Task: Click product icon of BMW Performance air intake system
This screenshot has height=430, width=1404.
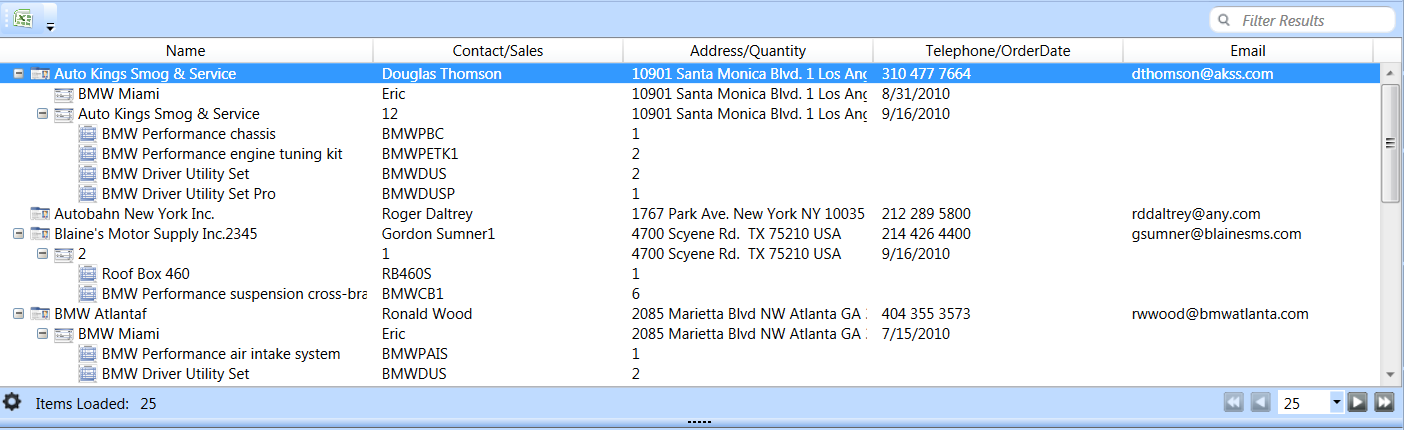Action: coord(87,354)
